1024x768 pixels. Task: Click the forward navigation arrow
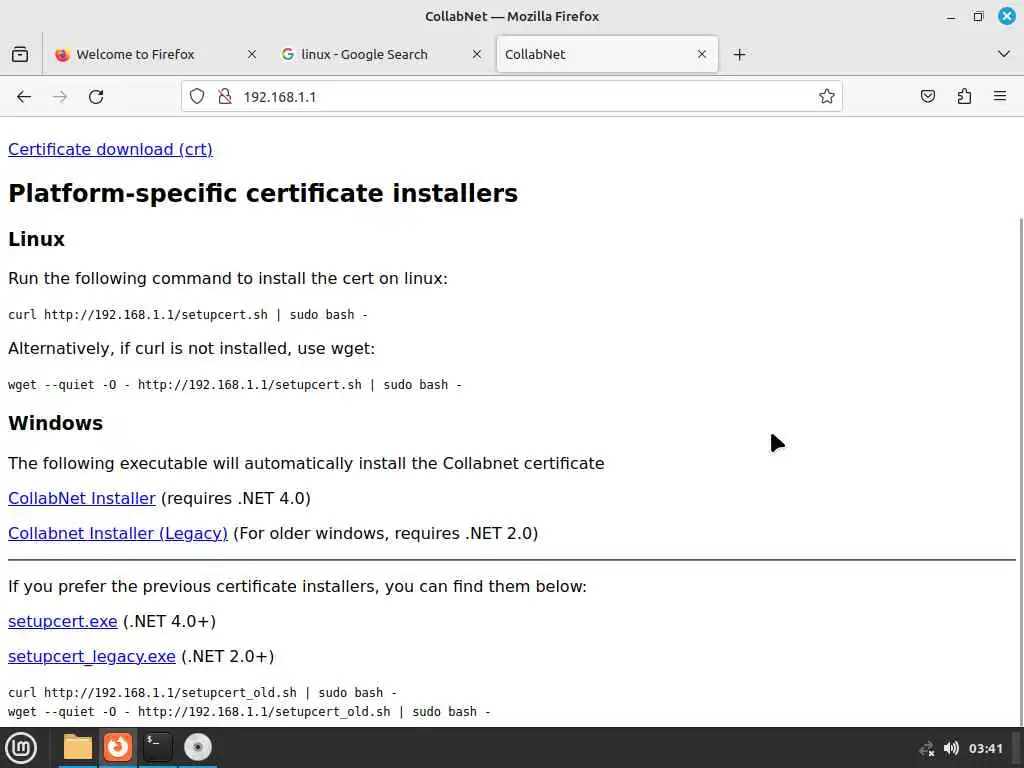60,97
